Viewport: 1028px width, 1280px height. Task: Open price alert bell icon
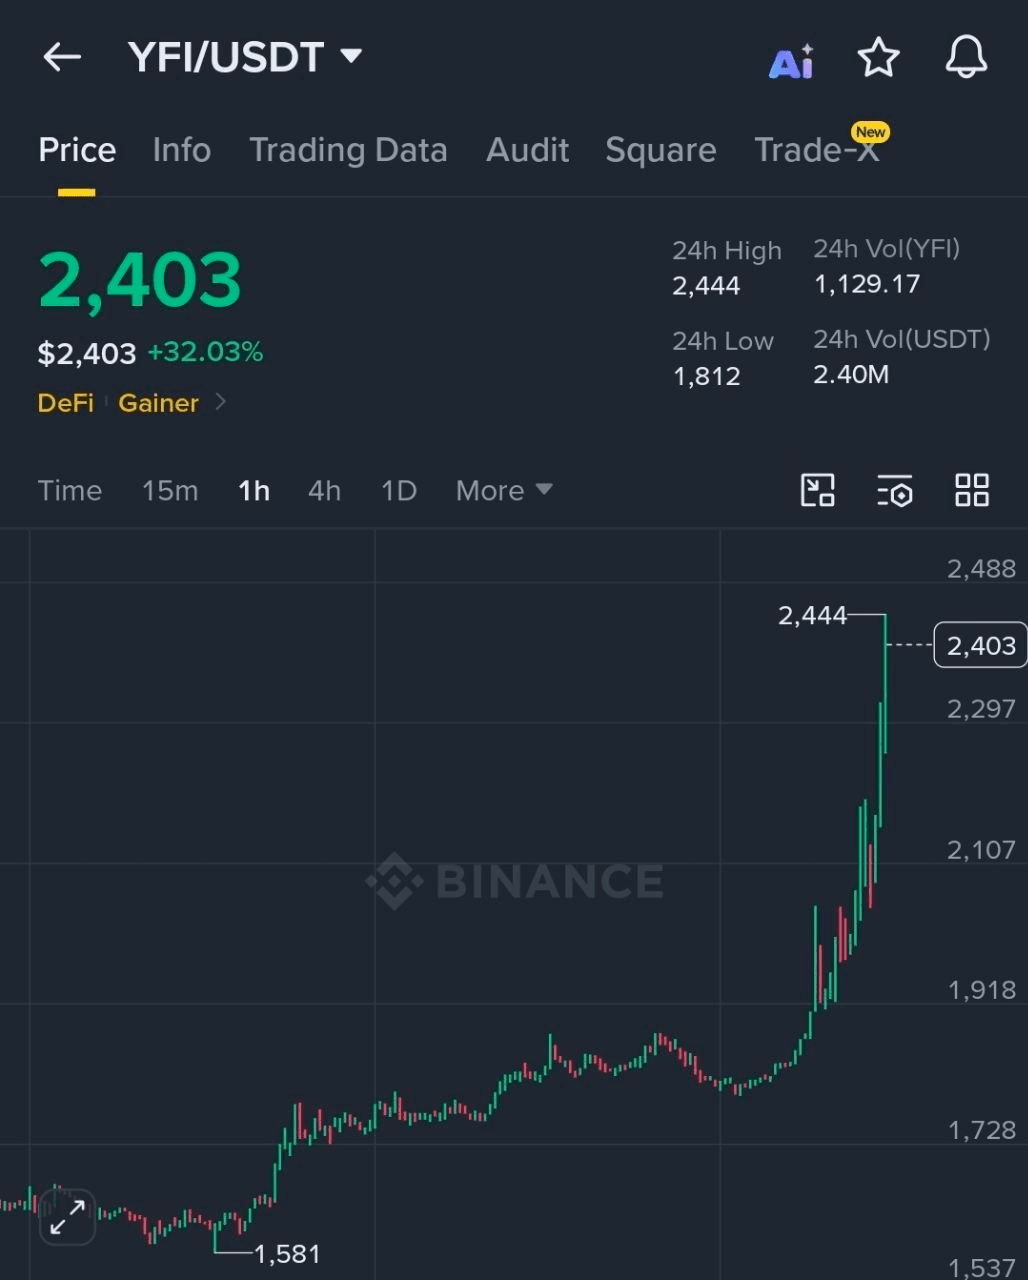[966, 58]
